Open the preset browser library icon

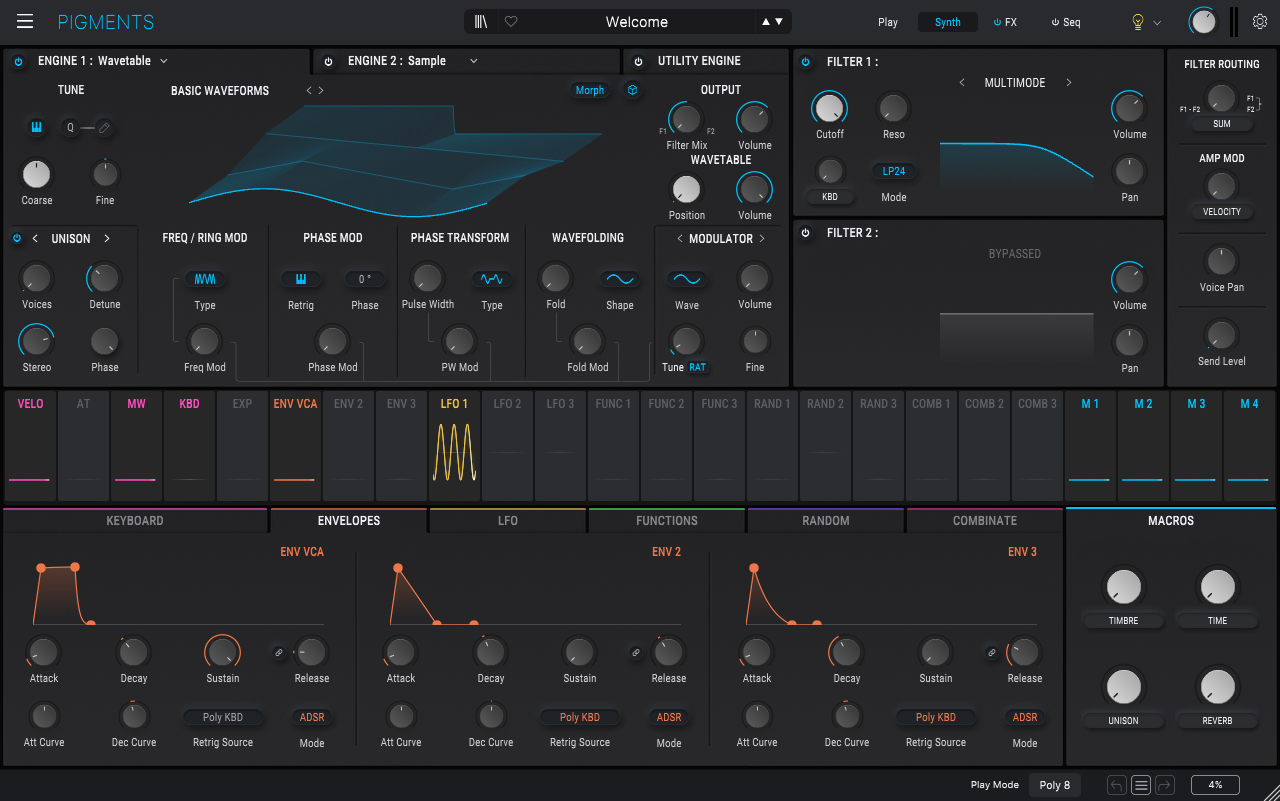tap(482, 22)
